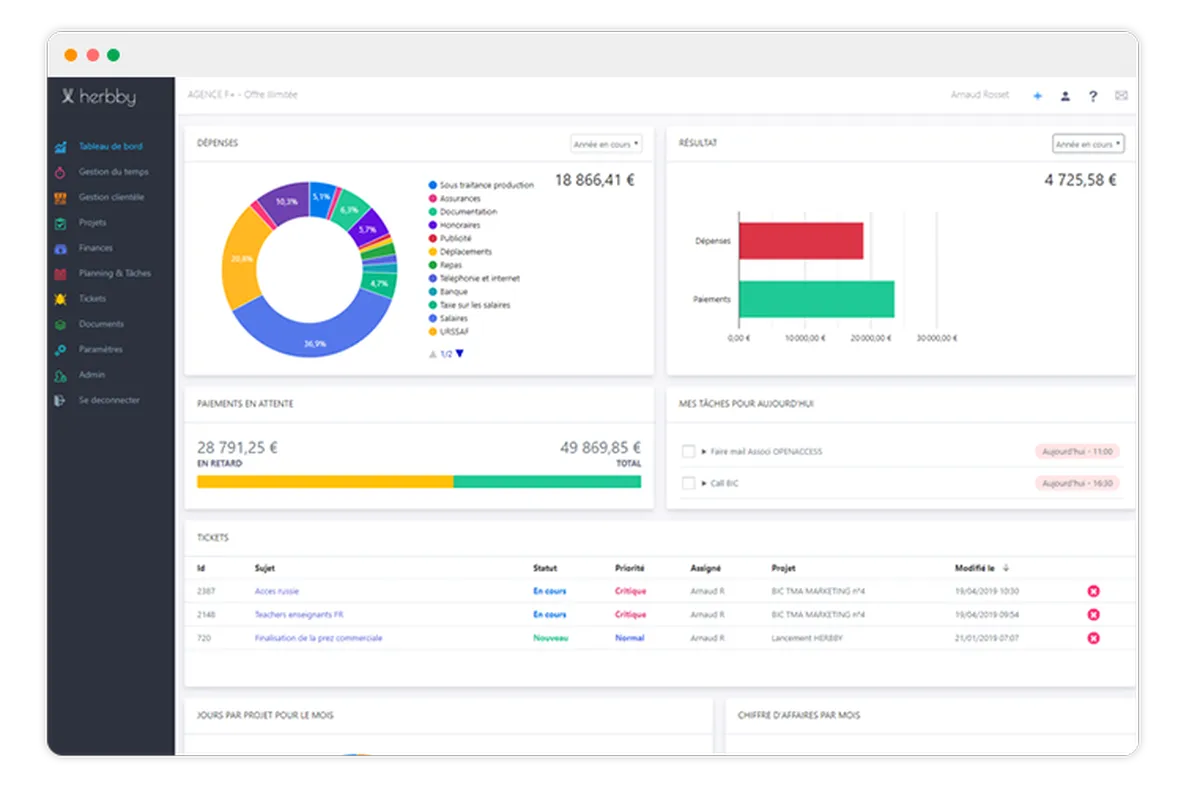Open Finalisation de la prez commerciale ticket

(318, 638)
